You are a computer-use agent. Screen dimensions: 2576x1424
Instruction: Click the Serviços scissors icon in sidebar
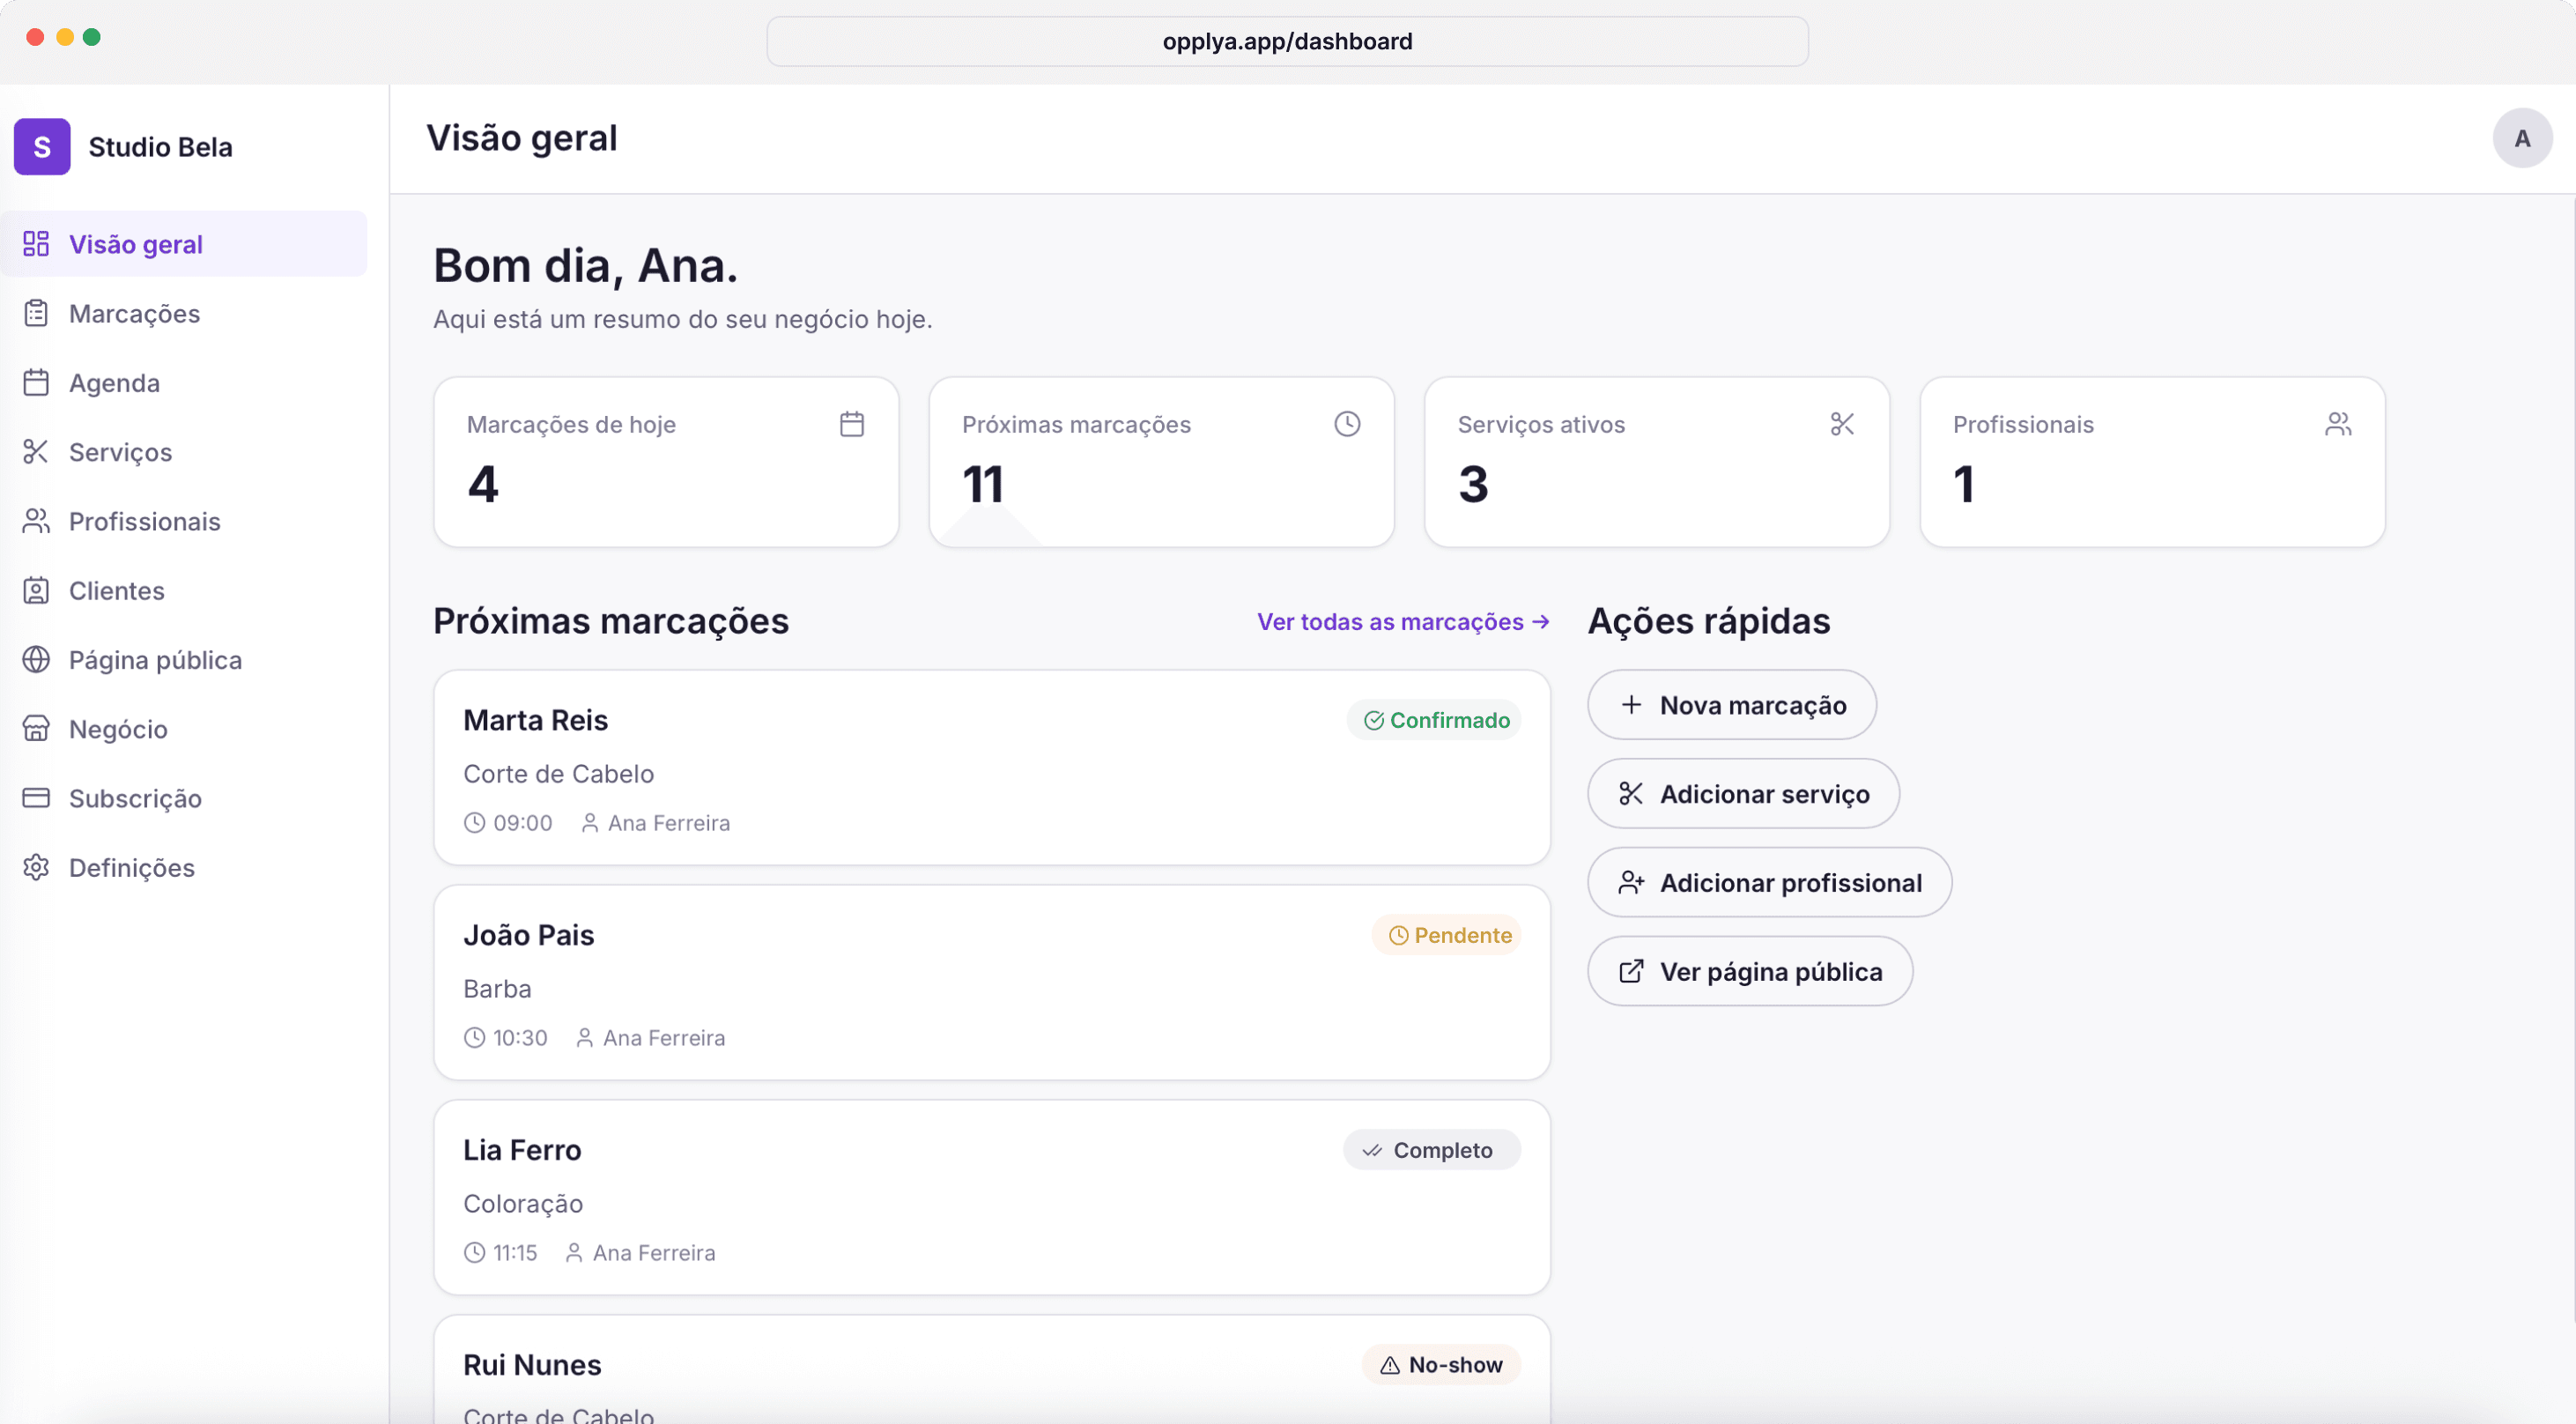coord(36,452)
